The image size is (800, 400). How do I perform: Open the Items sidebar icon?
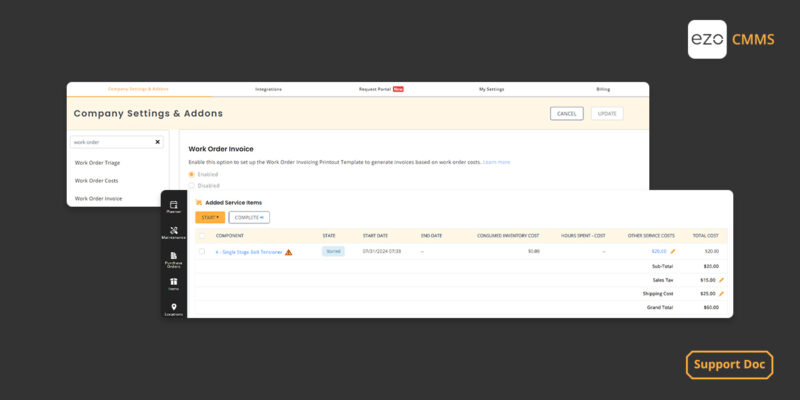[x=173, y=284]
